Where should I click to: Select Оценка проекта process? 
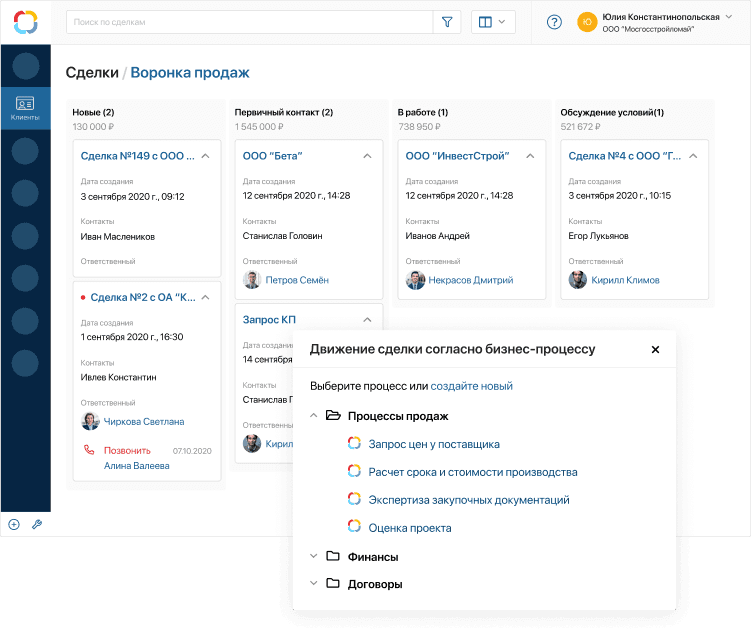click(409, 528)
